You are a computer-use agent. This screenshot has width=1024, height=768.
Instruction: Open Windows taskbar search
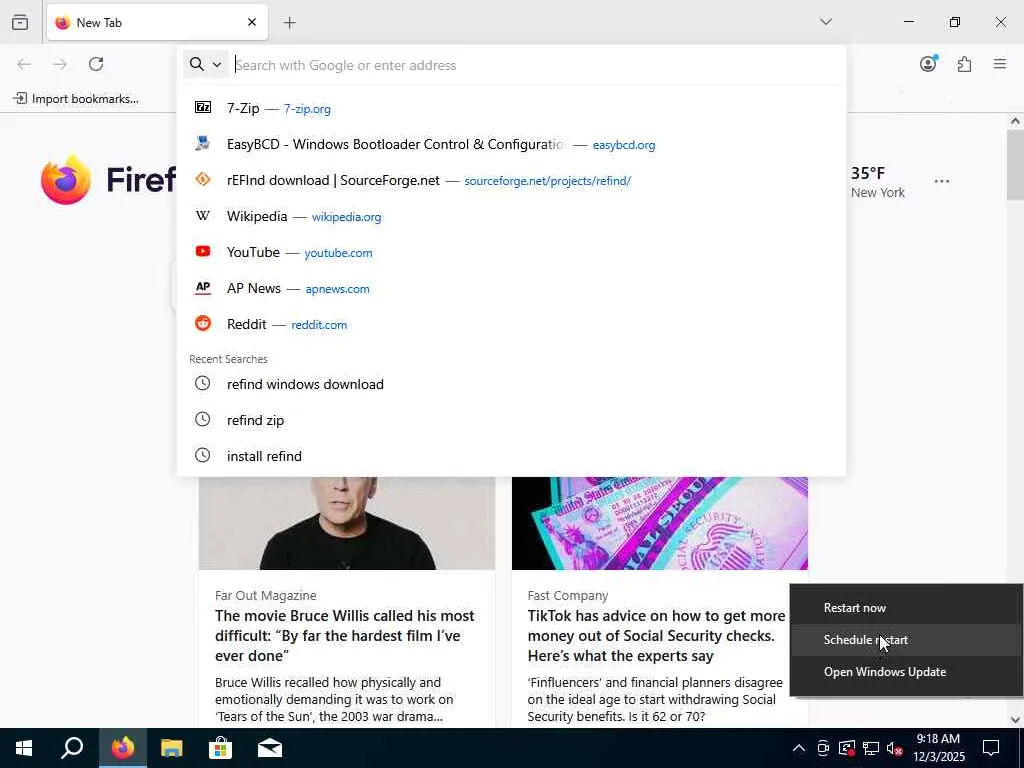[x=72, y=748]
